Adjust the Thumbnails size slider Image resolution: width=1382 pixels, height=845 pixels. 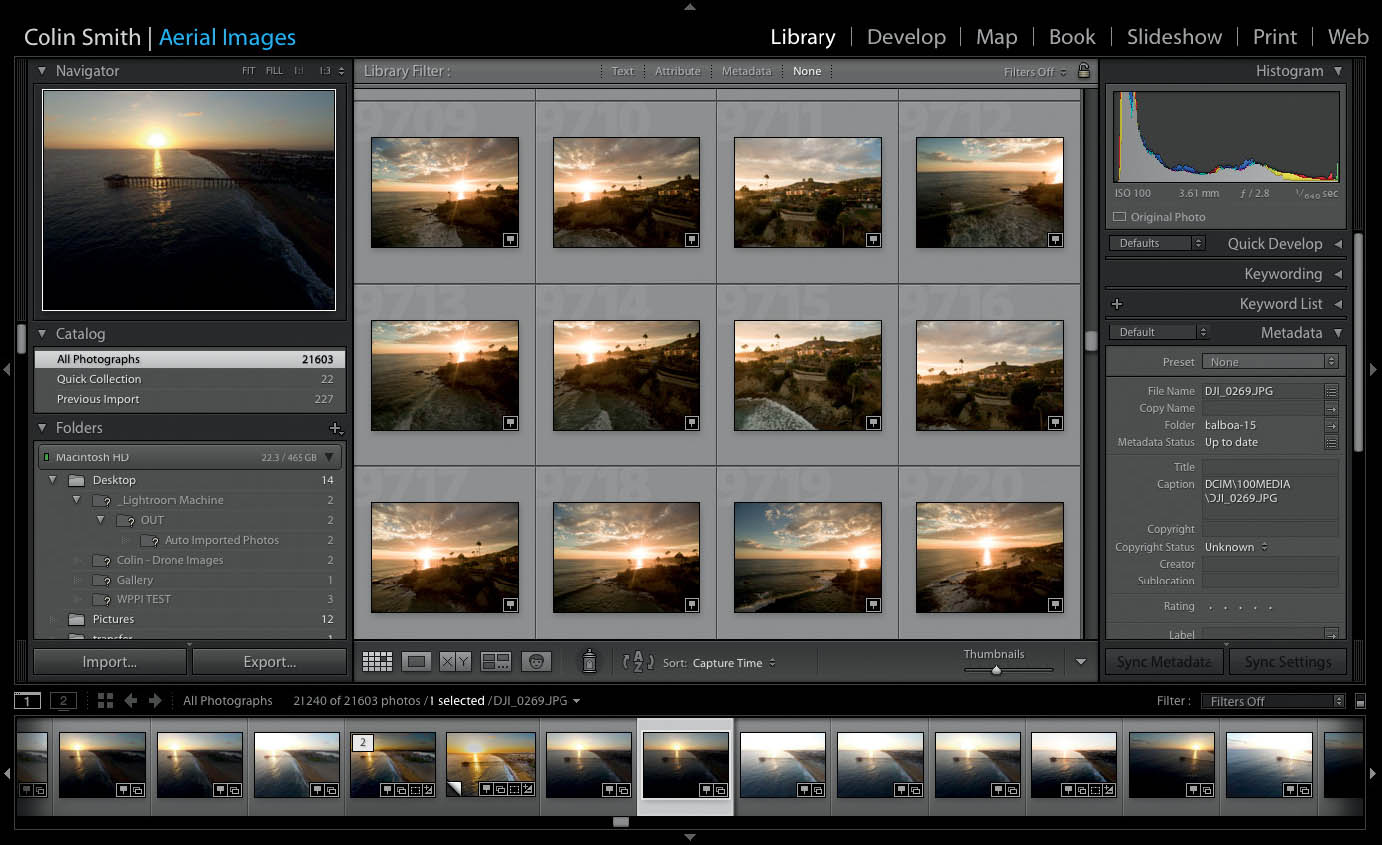point(996,670)
